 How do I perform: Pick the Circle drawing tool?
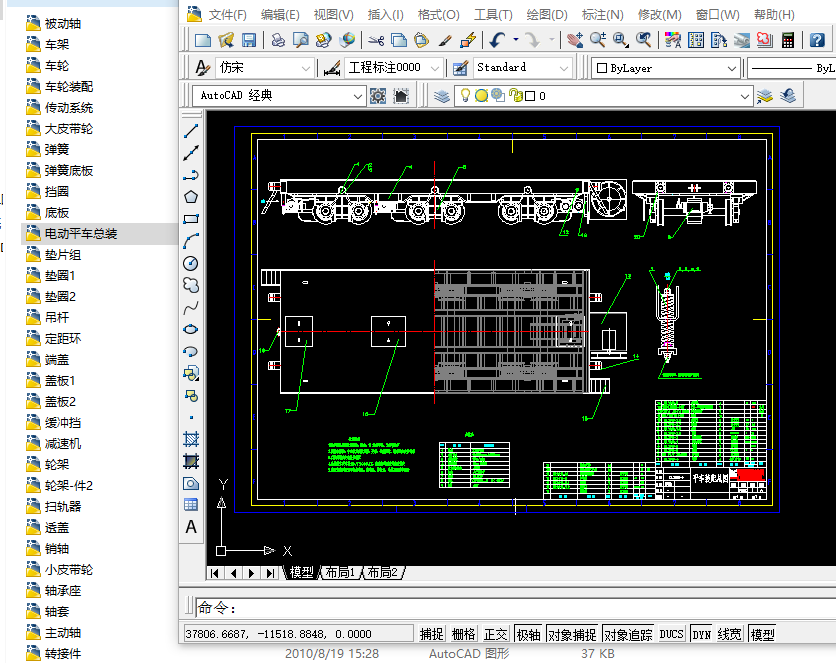[191, 263]
